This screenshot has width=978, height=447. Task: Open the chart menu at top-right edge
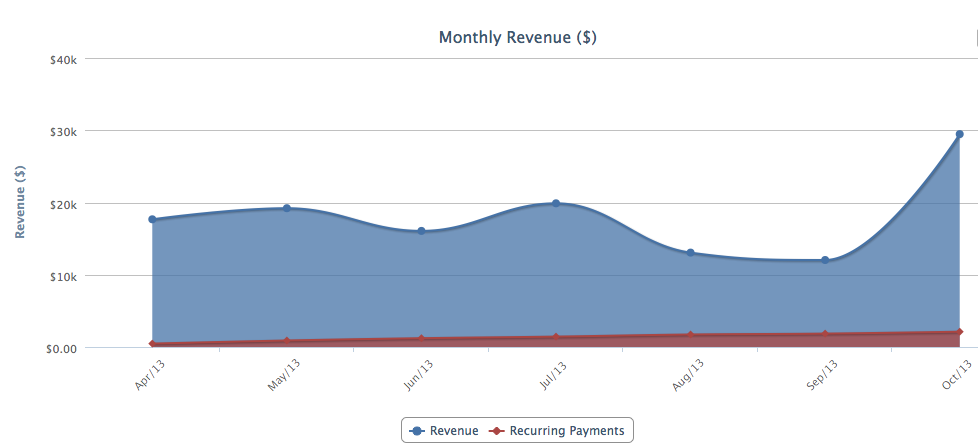point(974,37)
